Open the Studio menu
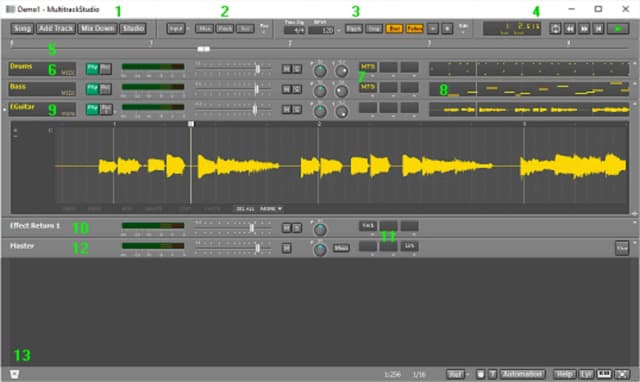The width and height of the screenshot is (640, 382). click(x=133, y=28)
